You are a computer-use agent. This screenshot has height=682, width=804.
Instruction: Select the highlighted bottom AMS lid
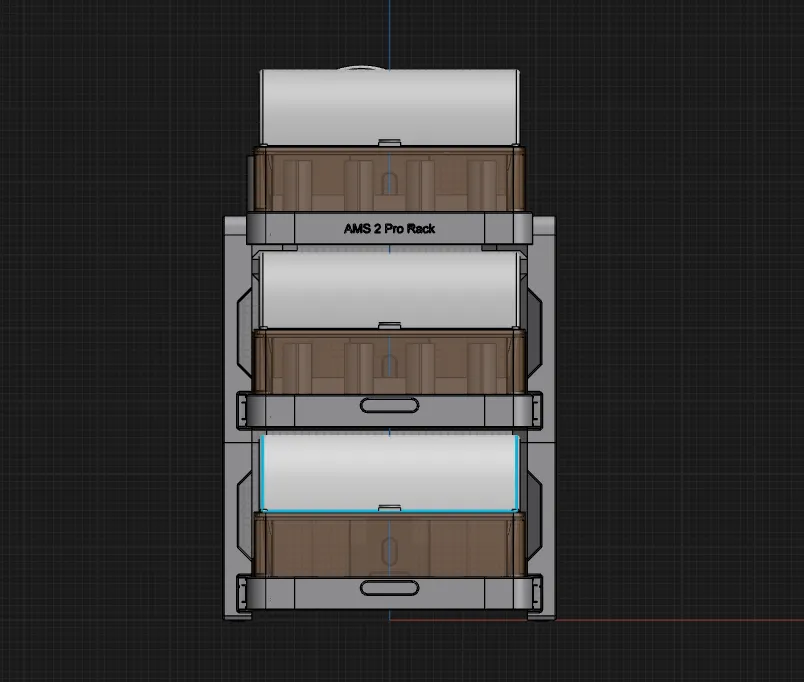point(389,473)
